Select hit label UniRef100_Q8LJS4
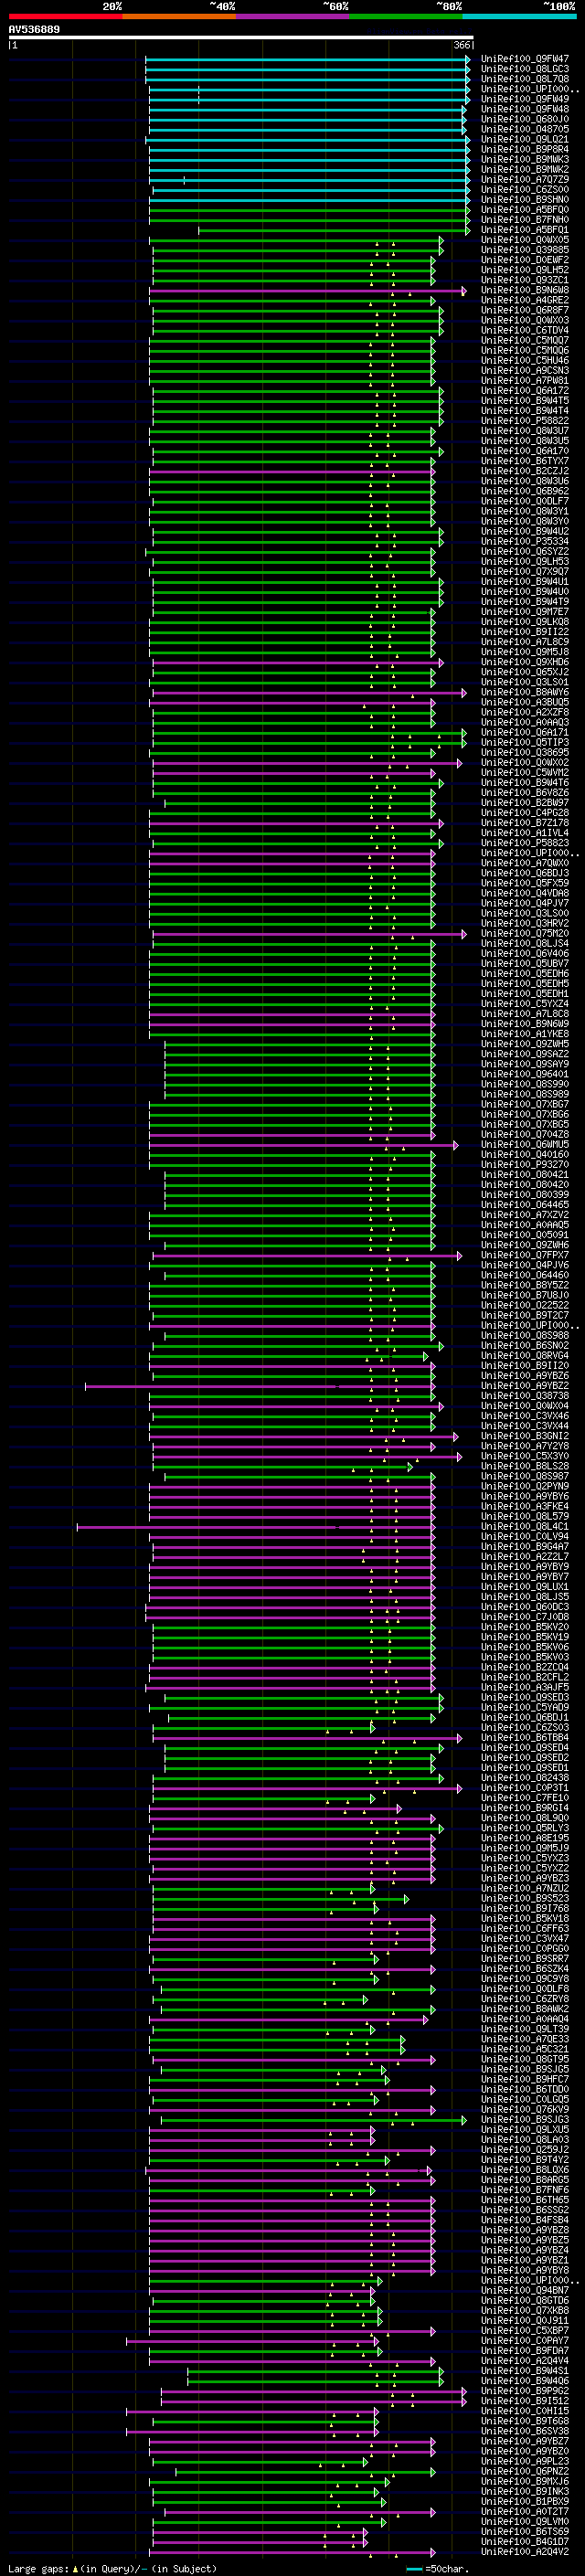 click(525, 944)
